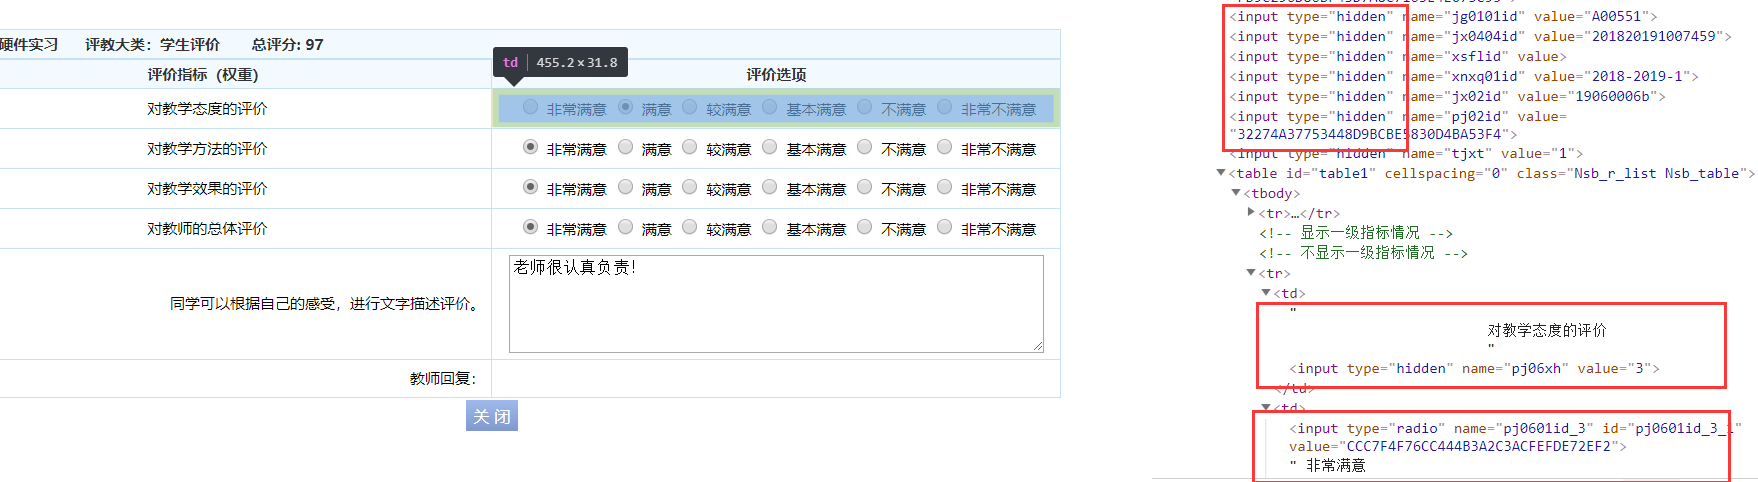Select the hidden input tjxt line in DevTools
Image resolution: width=1758 pixels, height=482 pixels.
[1406, 153]
